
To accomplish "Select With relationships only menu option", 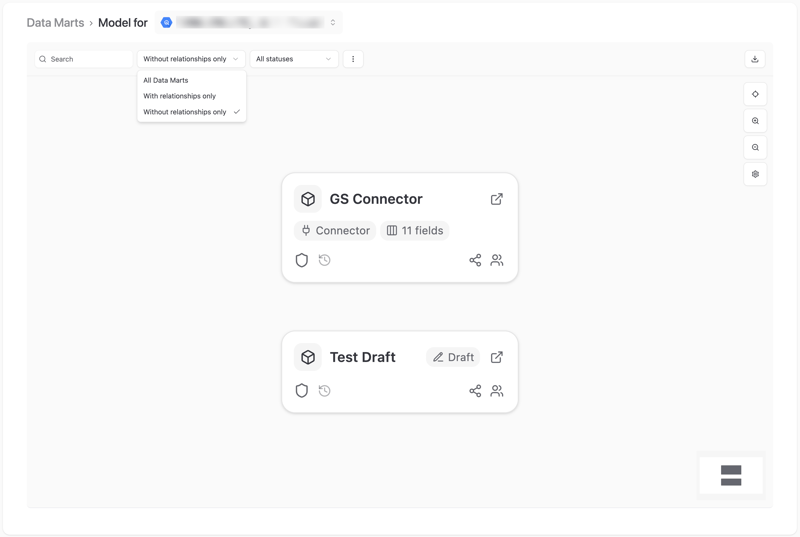I will tap(191, 96).
